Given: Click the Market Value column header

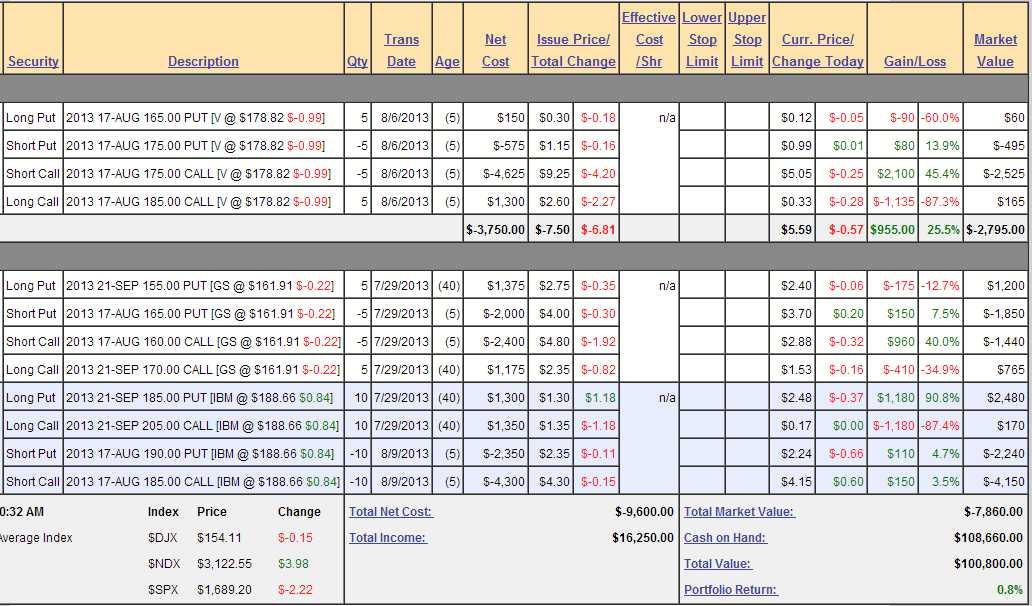Looking at the screenshot, I should (995, 50).
